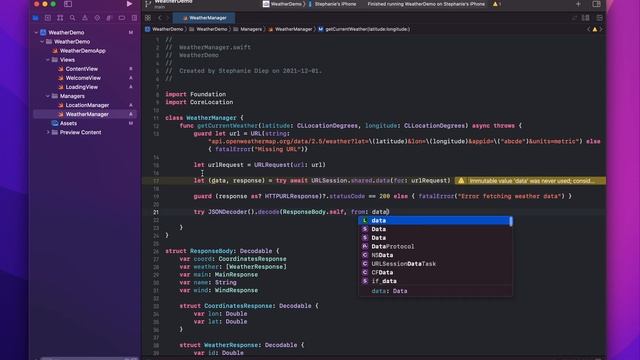Choose NSData autocomplete suggestion
Image resolution: width=640 pixels, height=360 pixels.
click(x=435, y=255)
